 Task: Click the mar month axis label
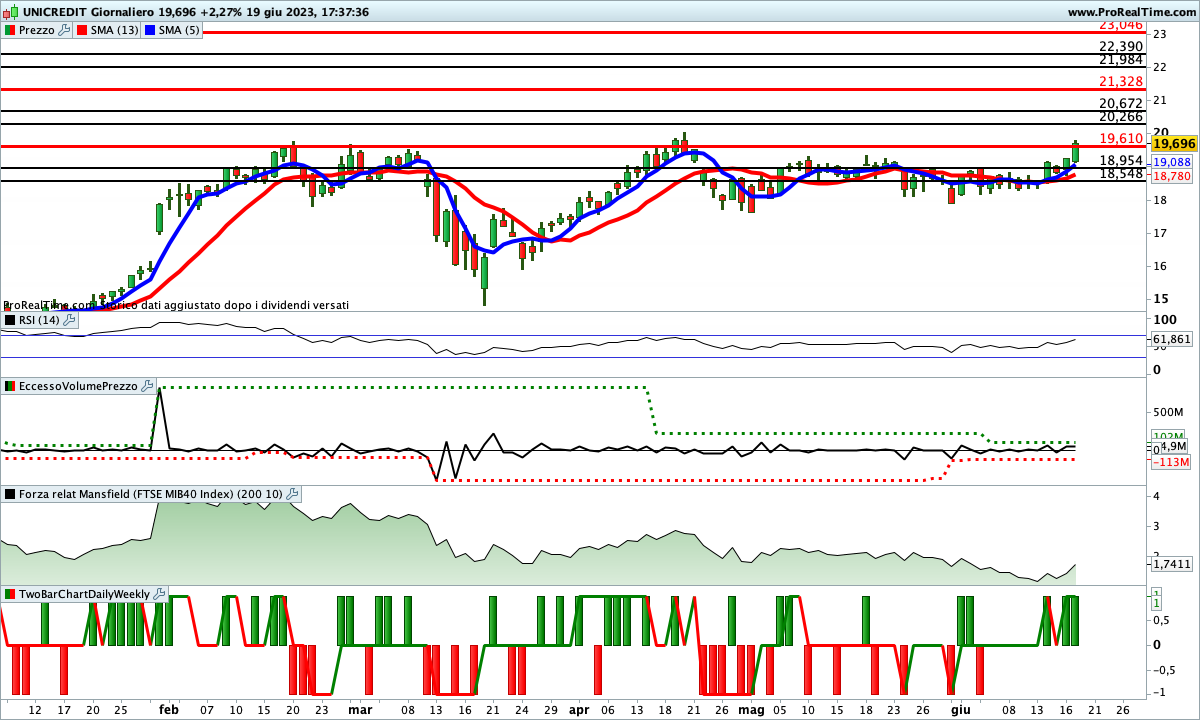(360, 709)
